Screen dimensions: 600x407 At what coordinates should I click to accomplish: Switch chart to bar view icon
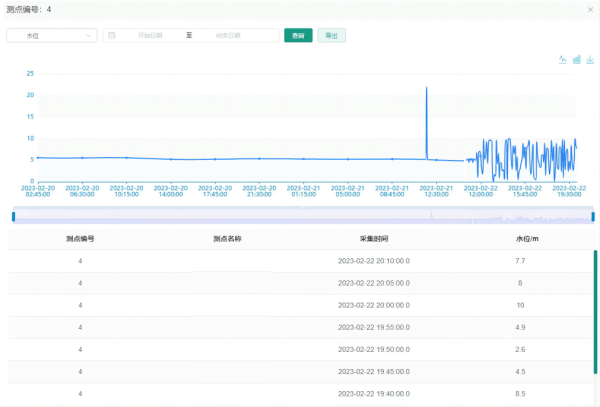pos(577,59)
